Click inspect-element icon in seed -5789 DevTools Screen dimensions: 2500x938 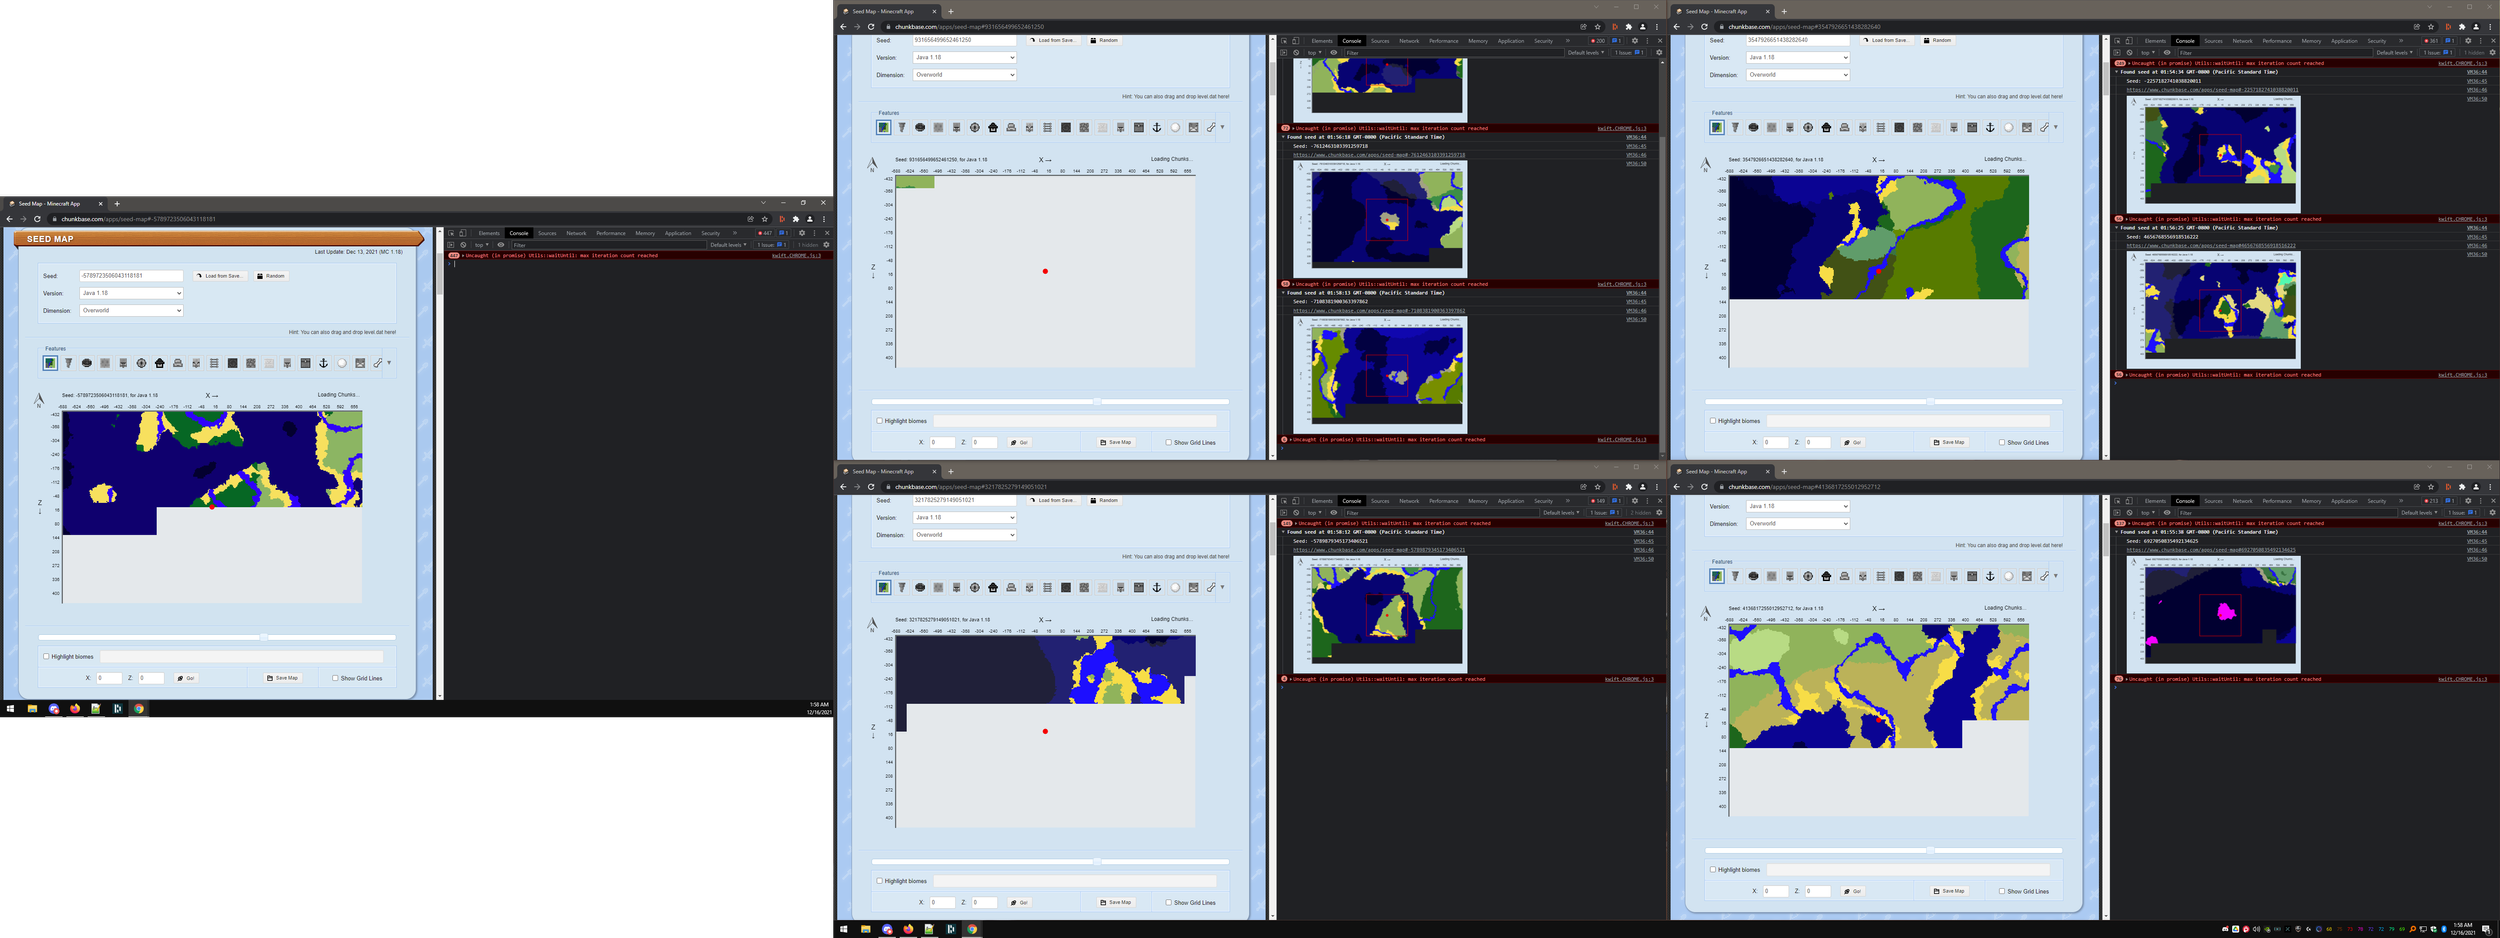[x=451, y=233]
